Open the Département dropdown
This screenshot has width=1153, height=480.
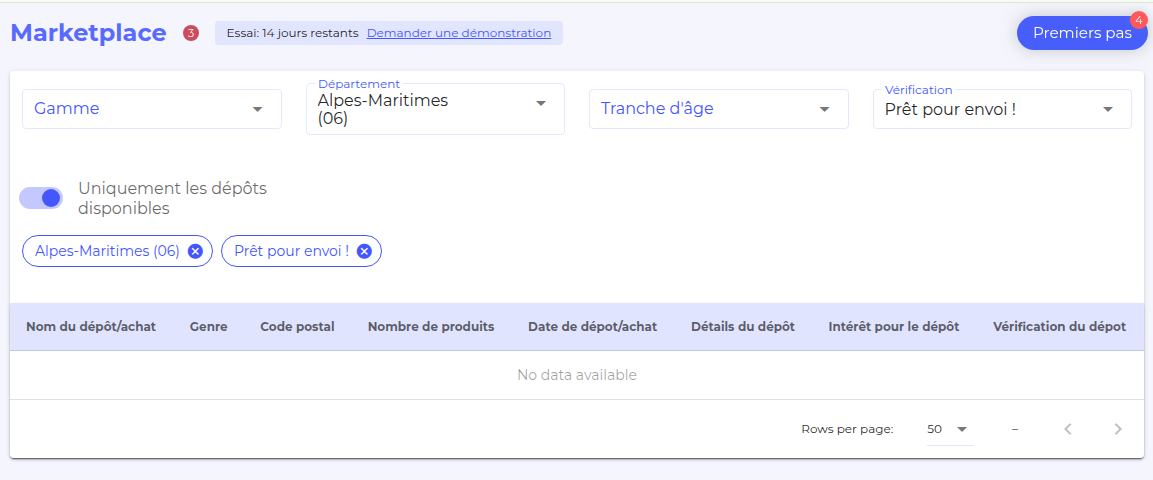coord(435,109)
